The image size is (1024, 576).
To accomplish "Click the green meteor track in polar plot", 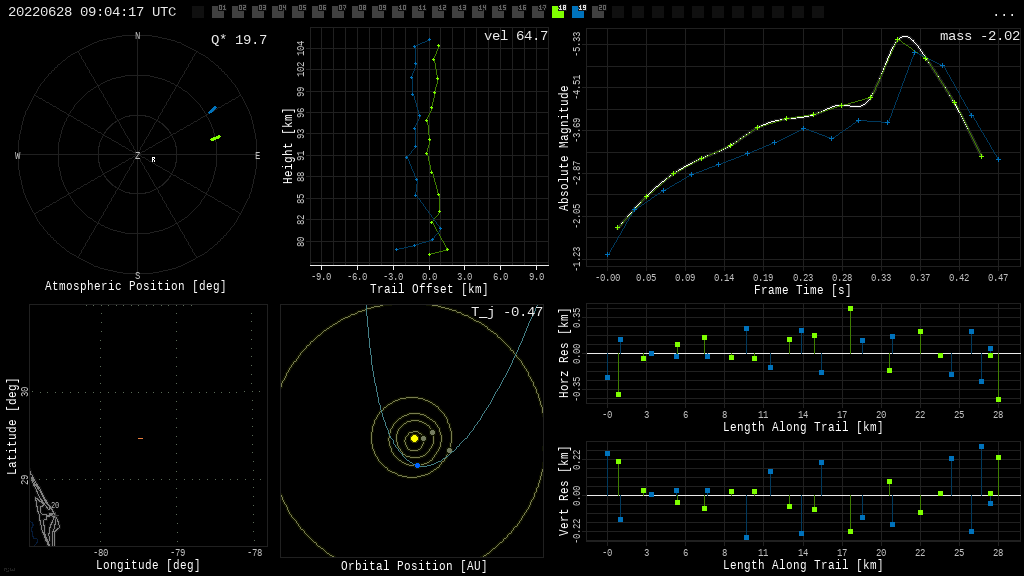I will 215,138.
